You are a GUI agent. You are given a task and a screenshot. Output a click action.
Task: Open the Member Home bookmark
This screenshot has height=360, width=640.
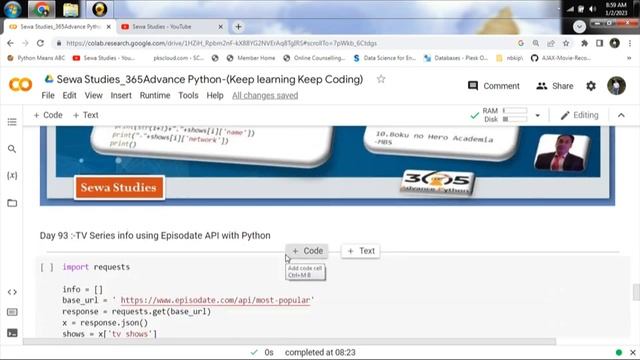[x=251, y=58]
